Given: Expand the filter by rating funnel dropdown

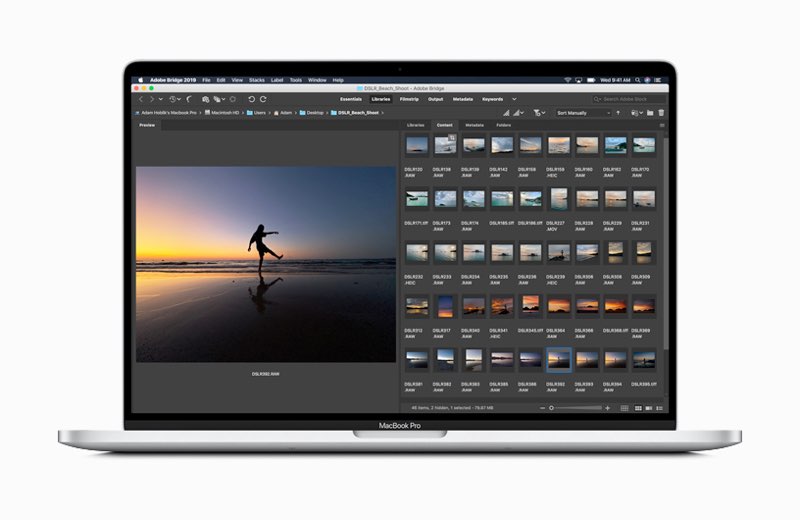Looking at the screenshot, I should click(x=539, y=113).
